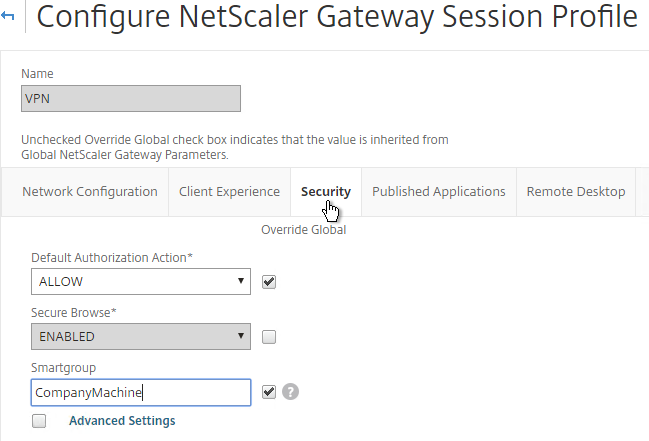Switch to the Remote Desktop tab

(576, 192)
